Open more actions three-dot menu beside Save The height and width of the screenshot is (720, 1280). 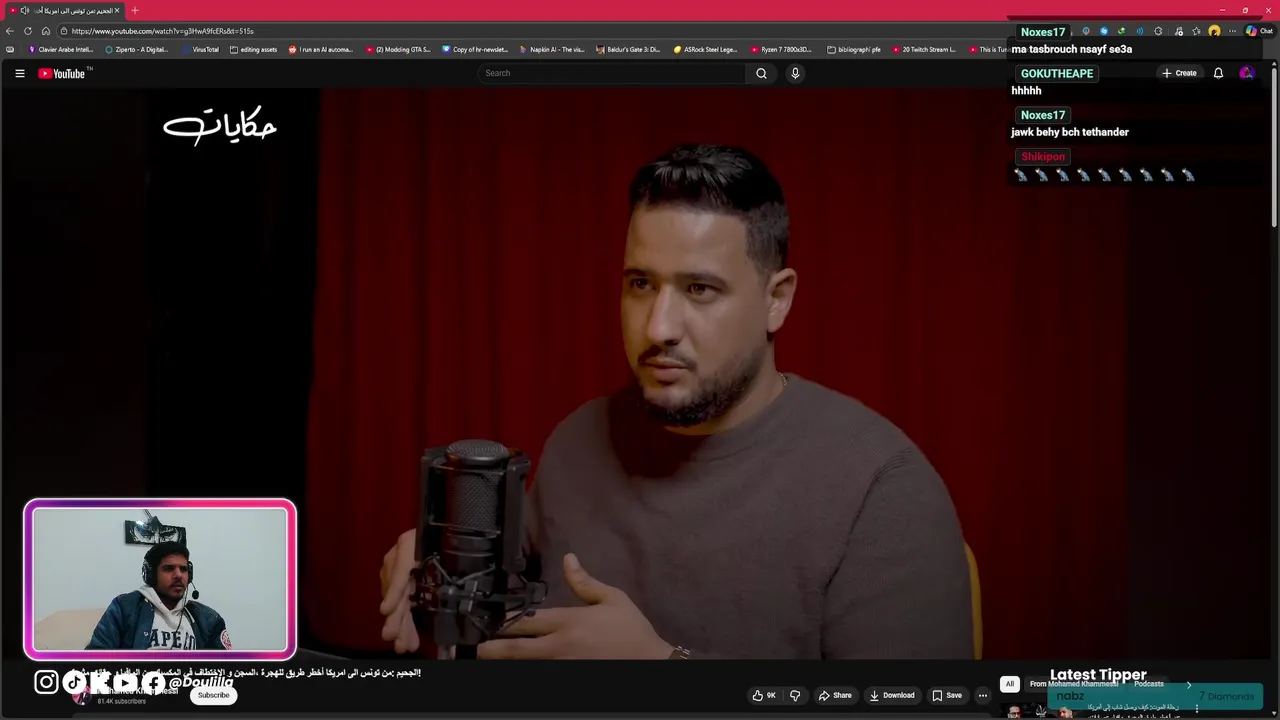pos(983,695)
